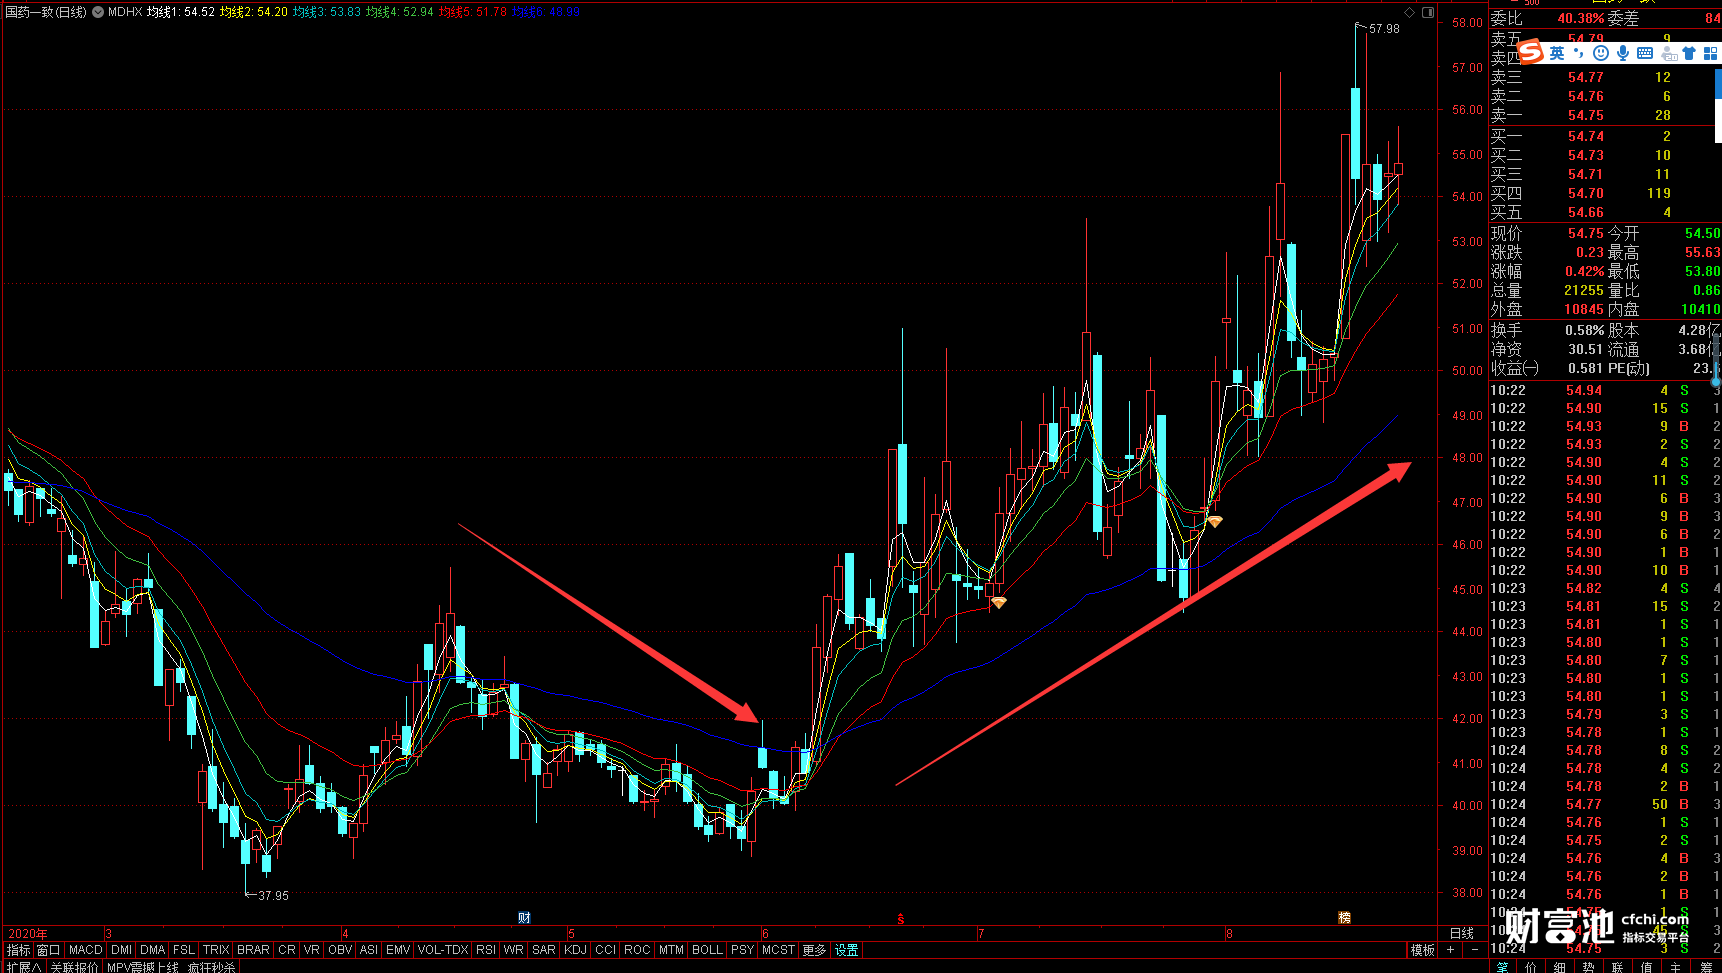Select the DMA indicator
This screenshot has width=1722, height=973.
[152, 950]
